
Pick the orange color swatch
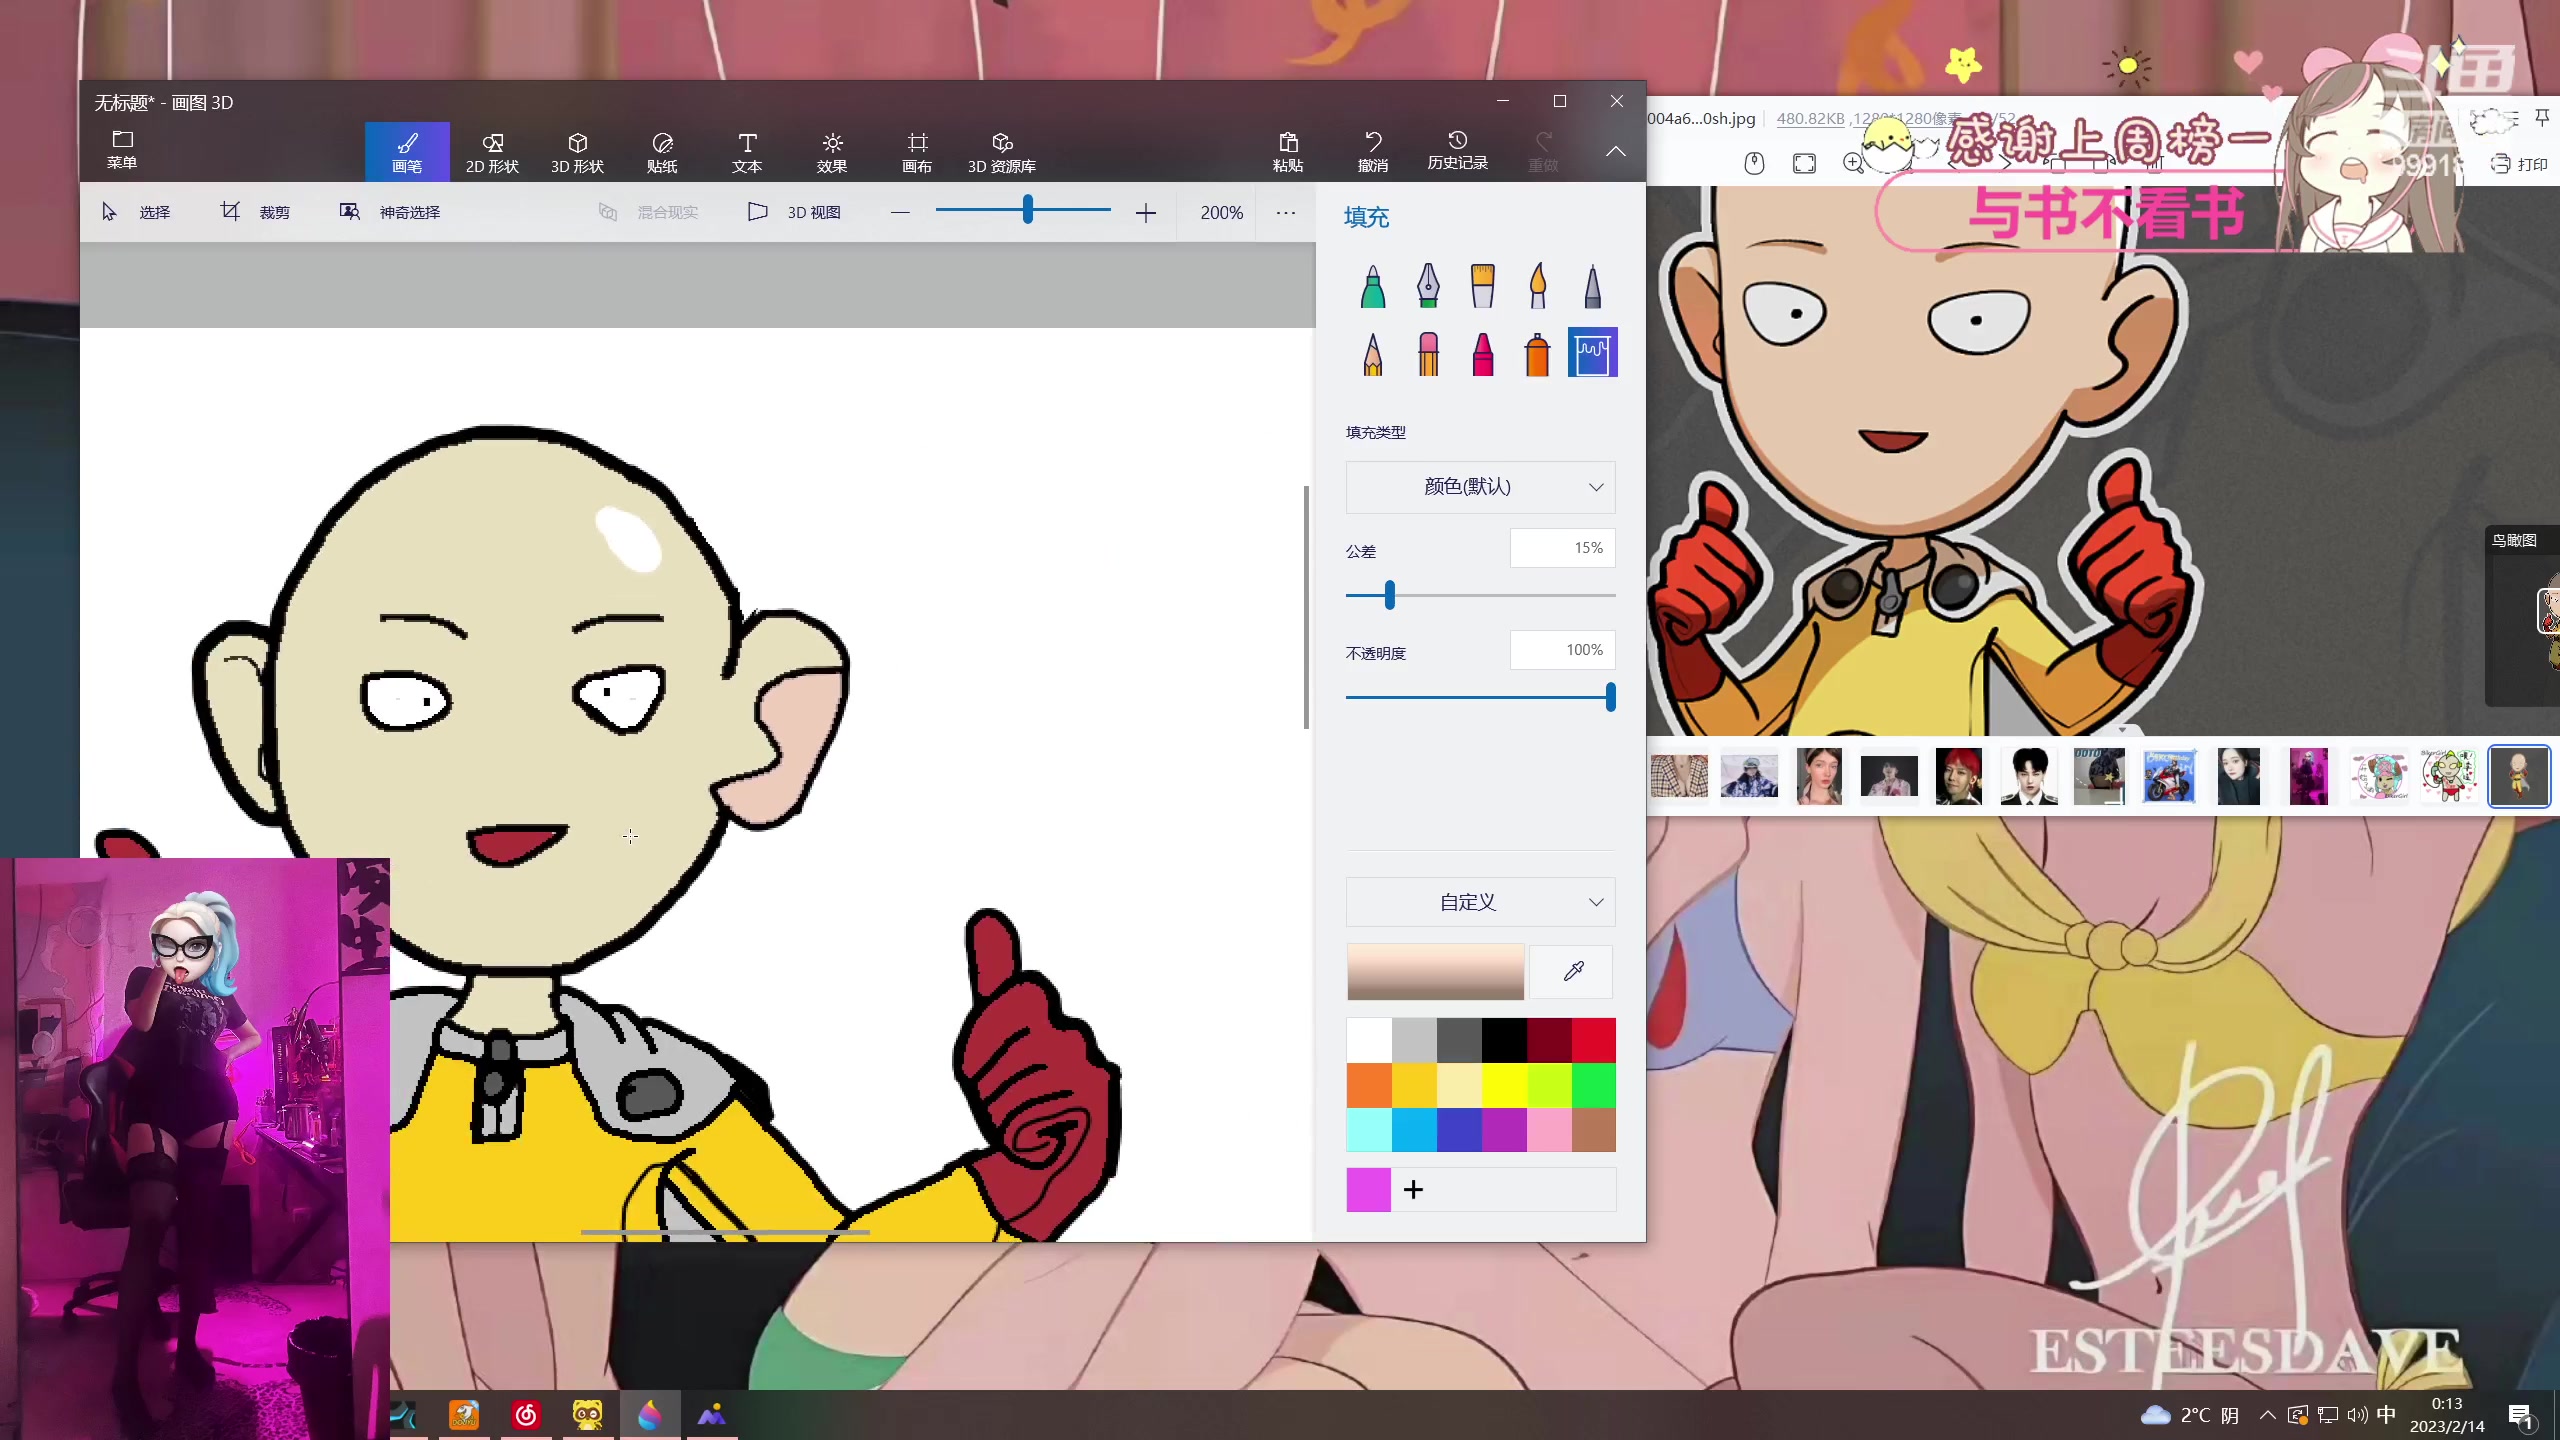coord(1369,1085)
